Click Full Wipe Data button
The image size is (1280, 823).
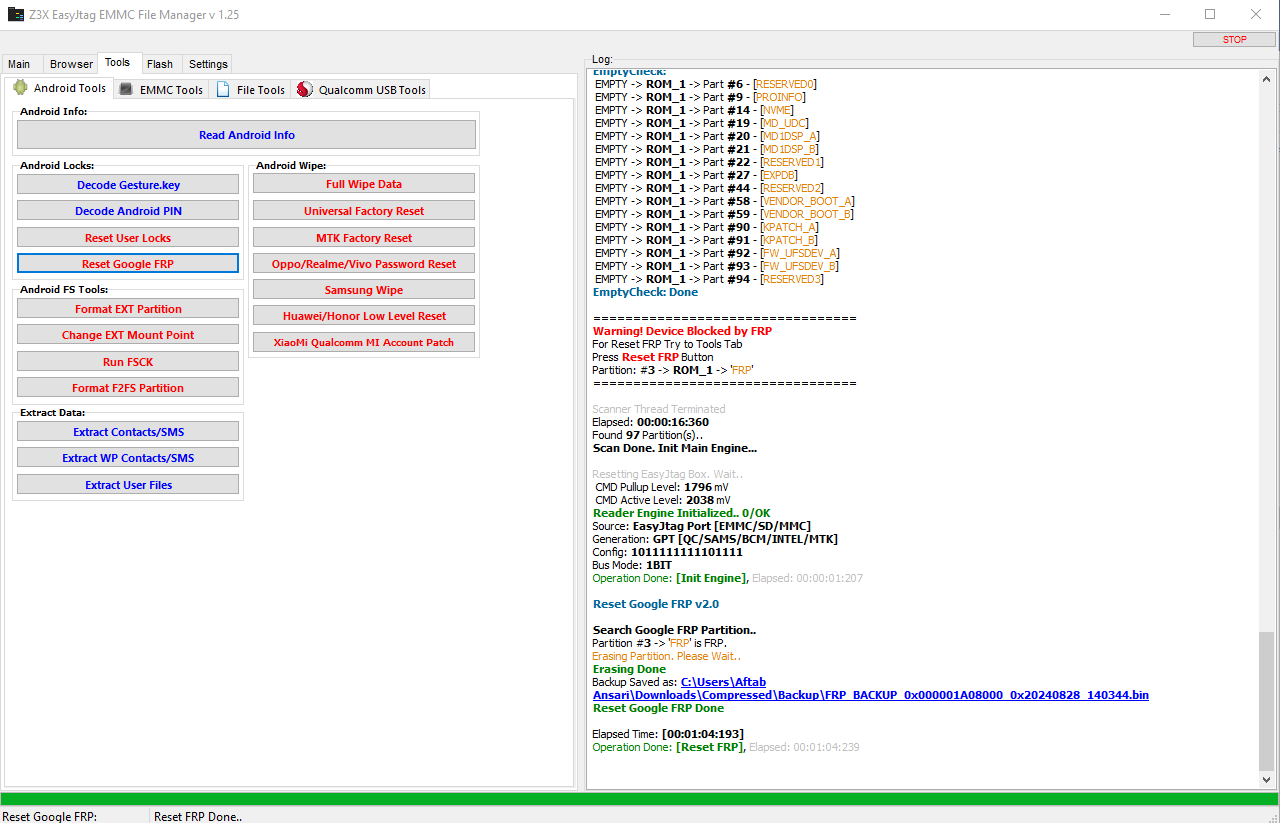tap(364, 184)
